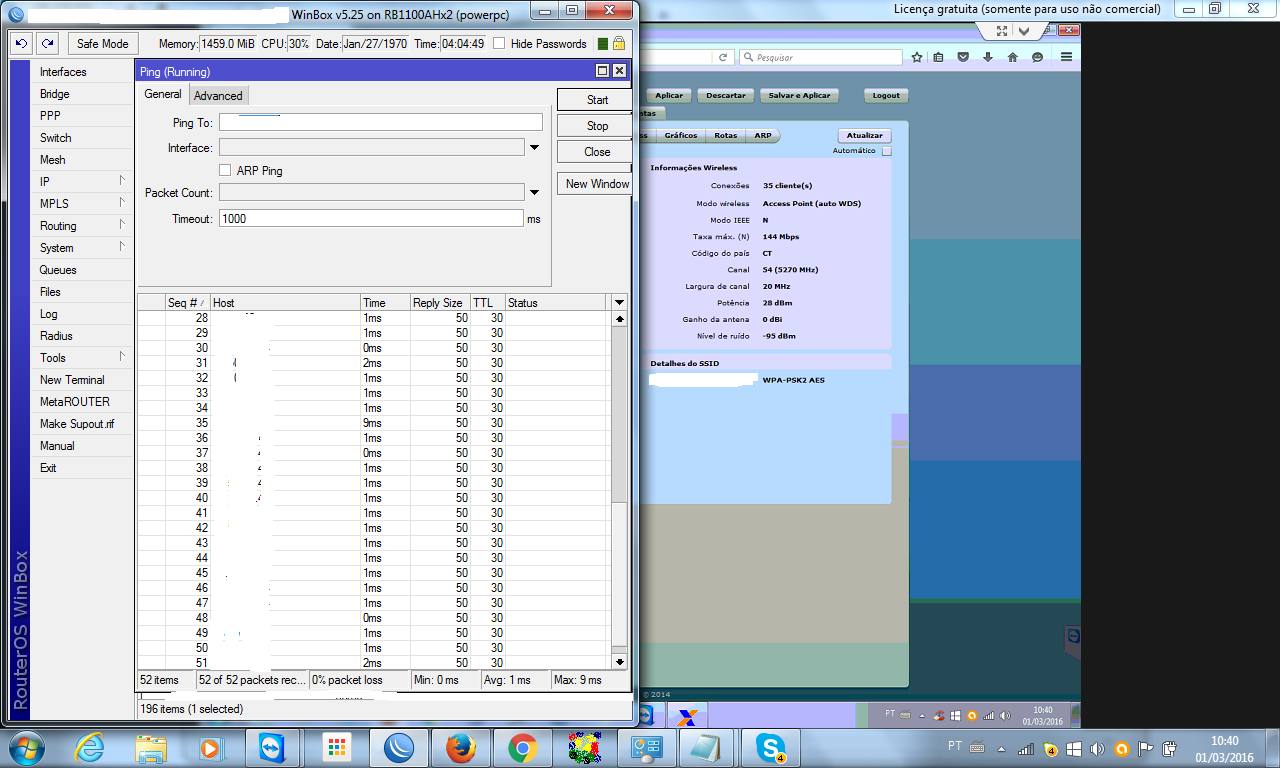Click the WinBox redo arrow icon
Image resolution: width=1280 pixels, height=768 pixels.
click(x=48, y=44)
